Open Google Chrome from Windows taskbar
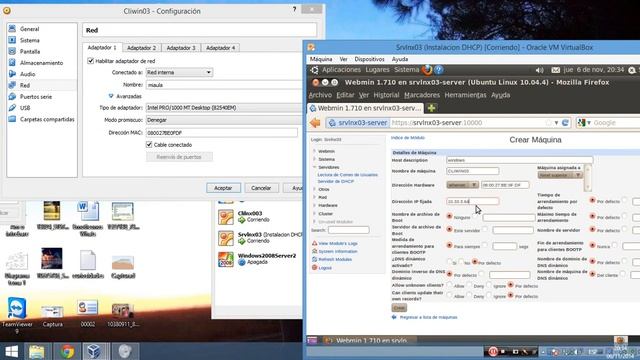Image resolution: width=640 pixels, height=360 pixels. coord(67,351)
